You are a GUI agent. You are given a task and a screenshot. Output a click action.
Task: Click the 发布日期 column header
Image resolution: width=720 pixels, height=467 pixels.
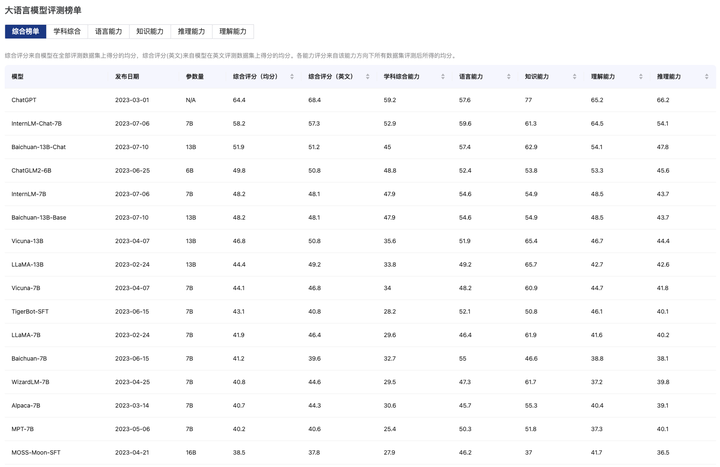click(x=127, y=77)
